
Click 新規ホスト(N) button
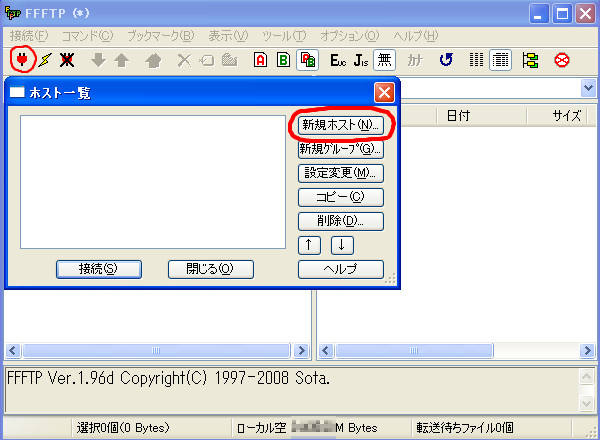pyautogui.click(x=341, y=125)
